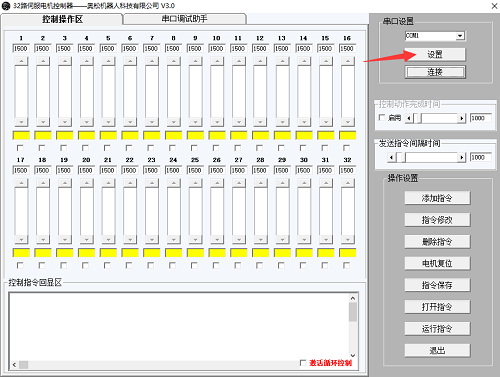Click right arrow of 控制动作完成时间 slider
500x377 pixels.
click(x=461, y=118)
